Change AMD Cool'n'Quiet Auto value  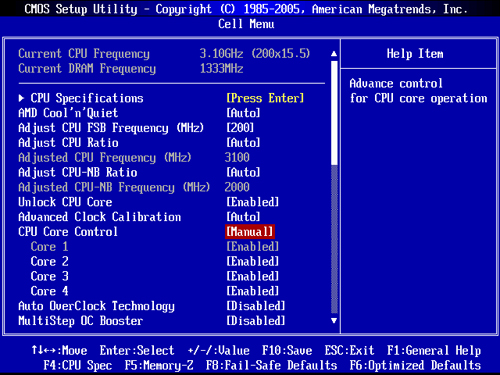click(x=243, y=113)
